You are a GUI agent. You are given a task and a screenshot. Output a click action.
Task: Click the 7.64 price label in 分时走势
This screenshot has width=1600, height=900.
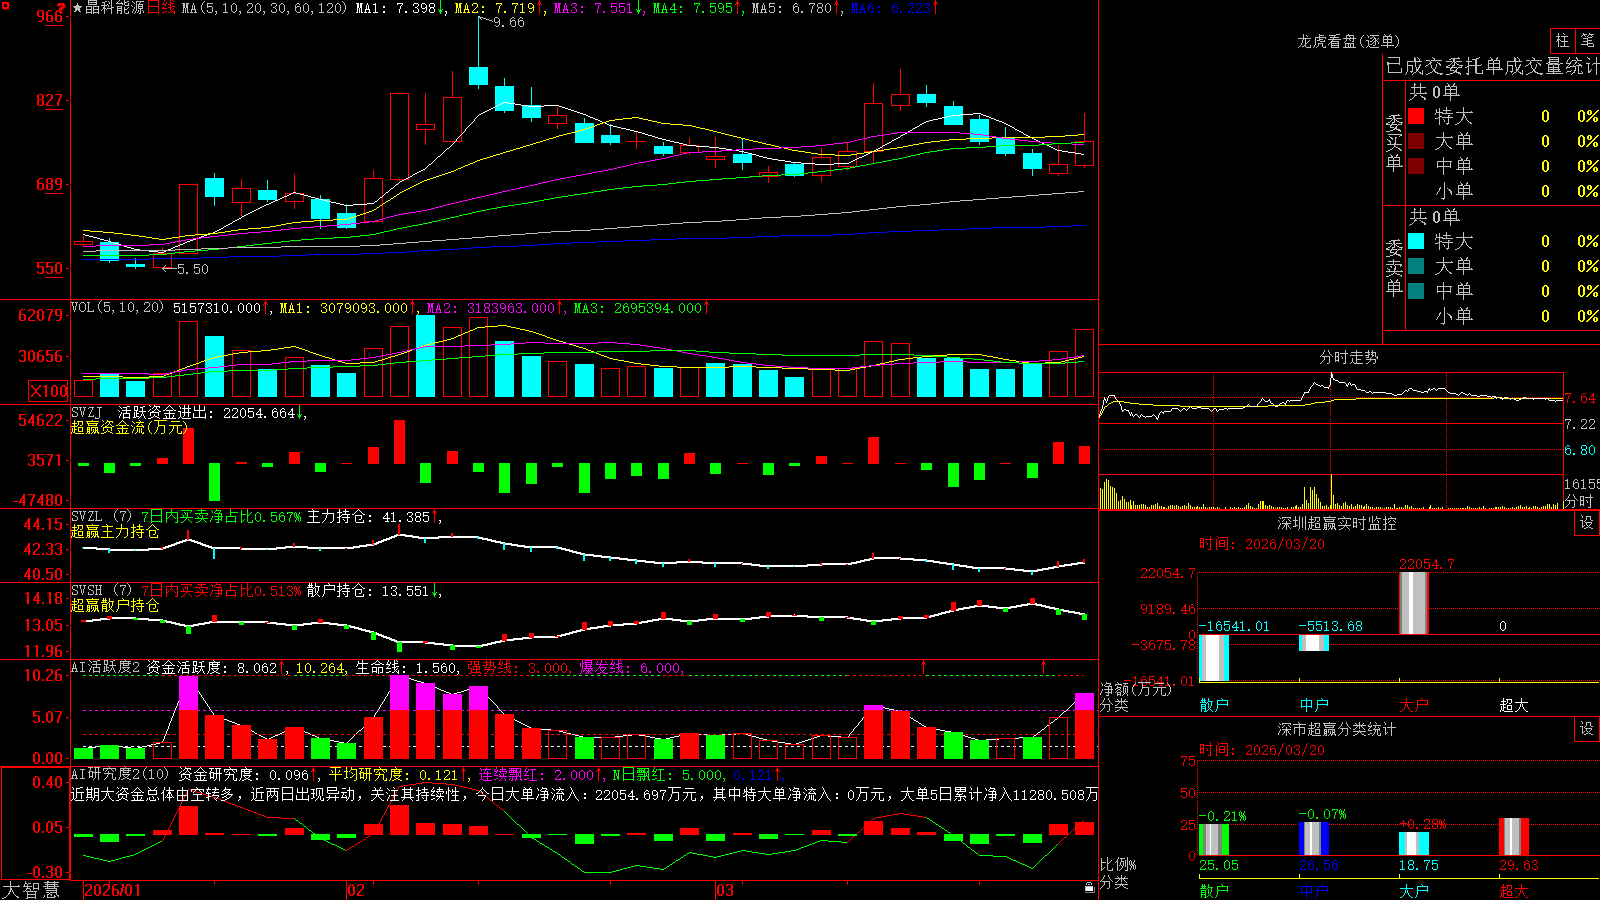pos(1580,398)
